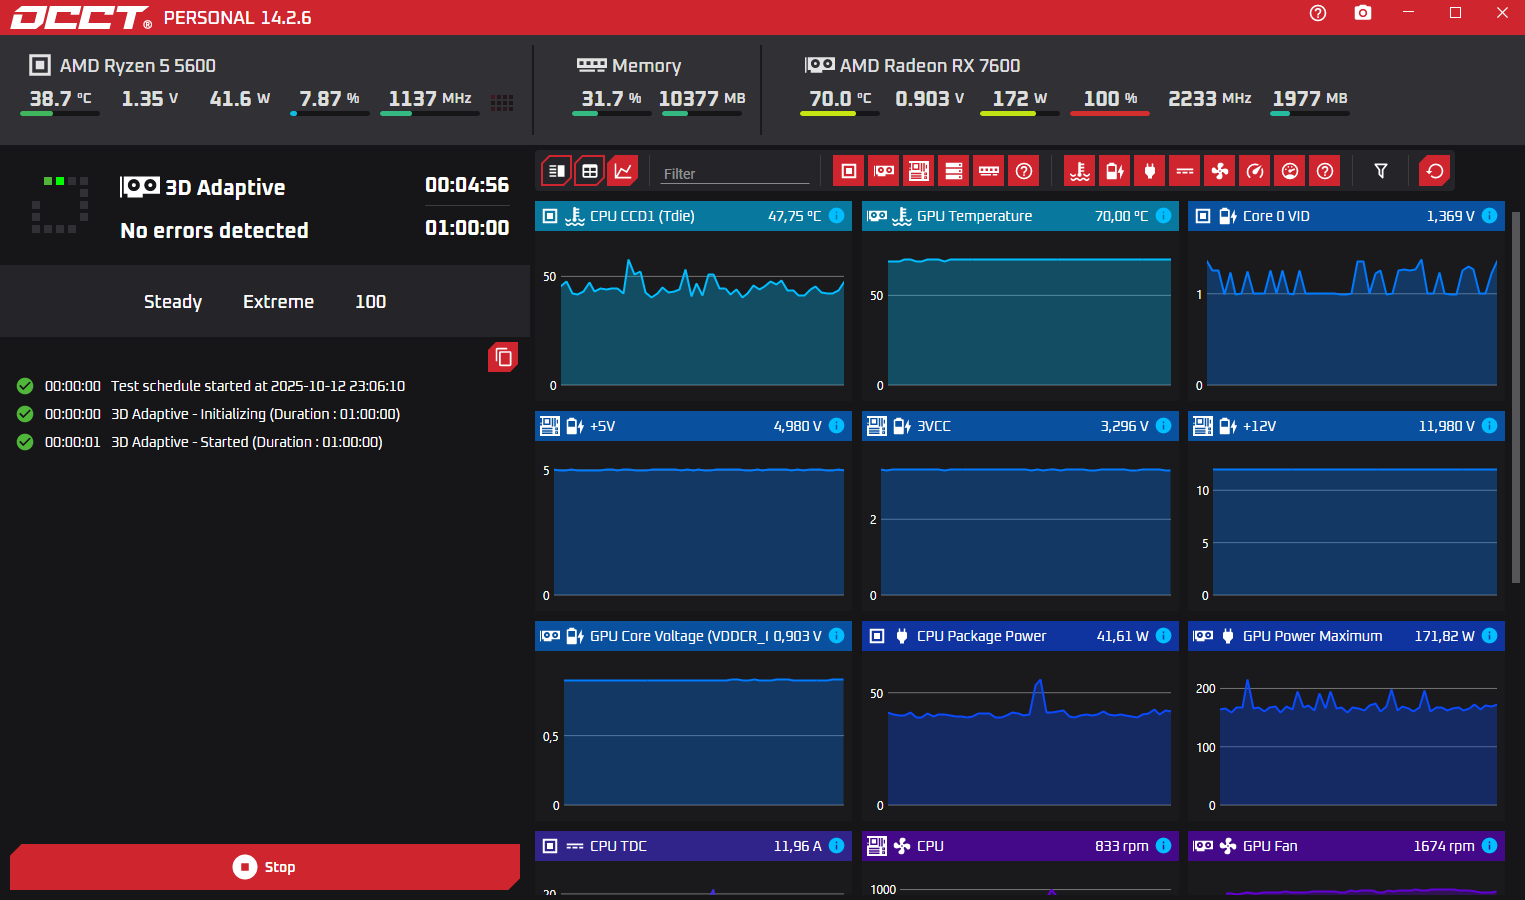Toggle the CPU sensor source filter
1525x900 pixels.
(x=848, y=171)
